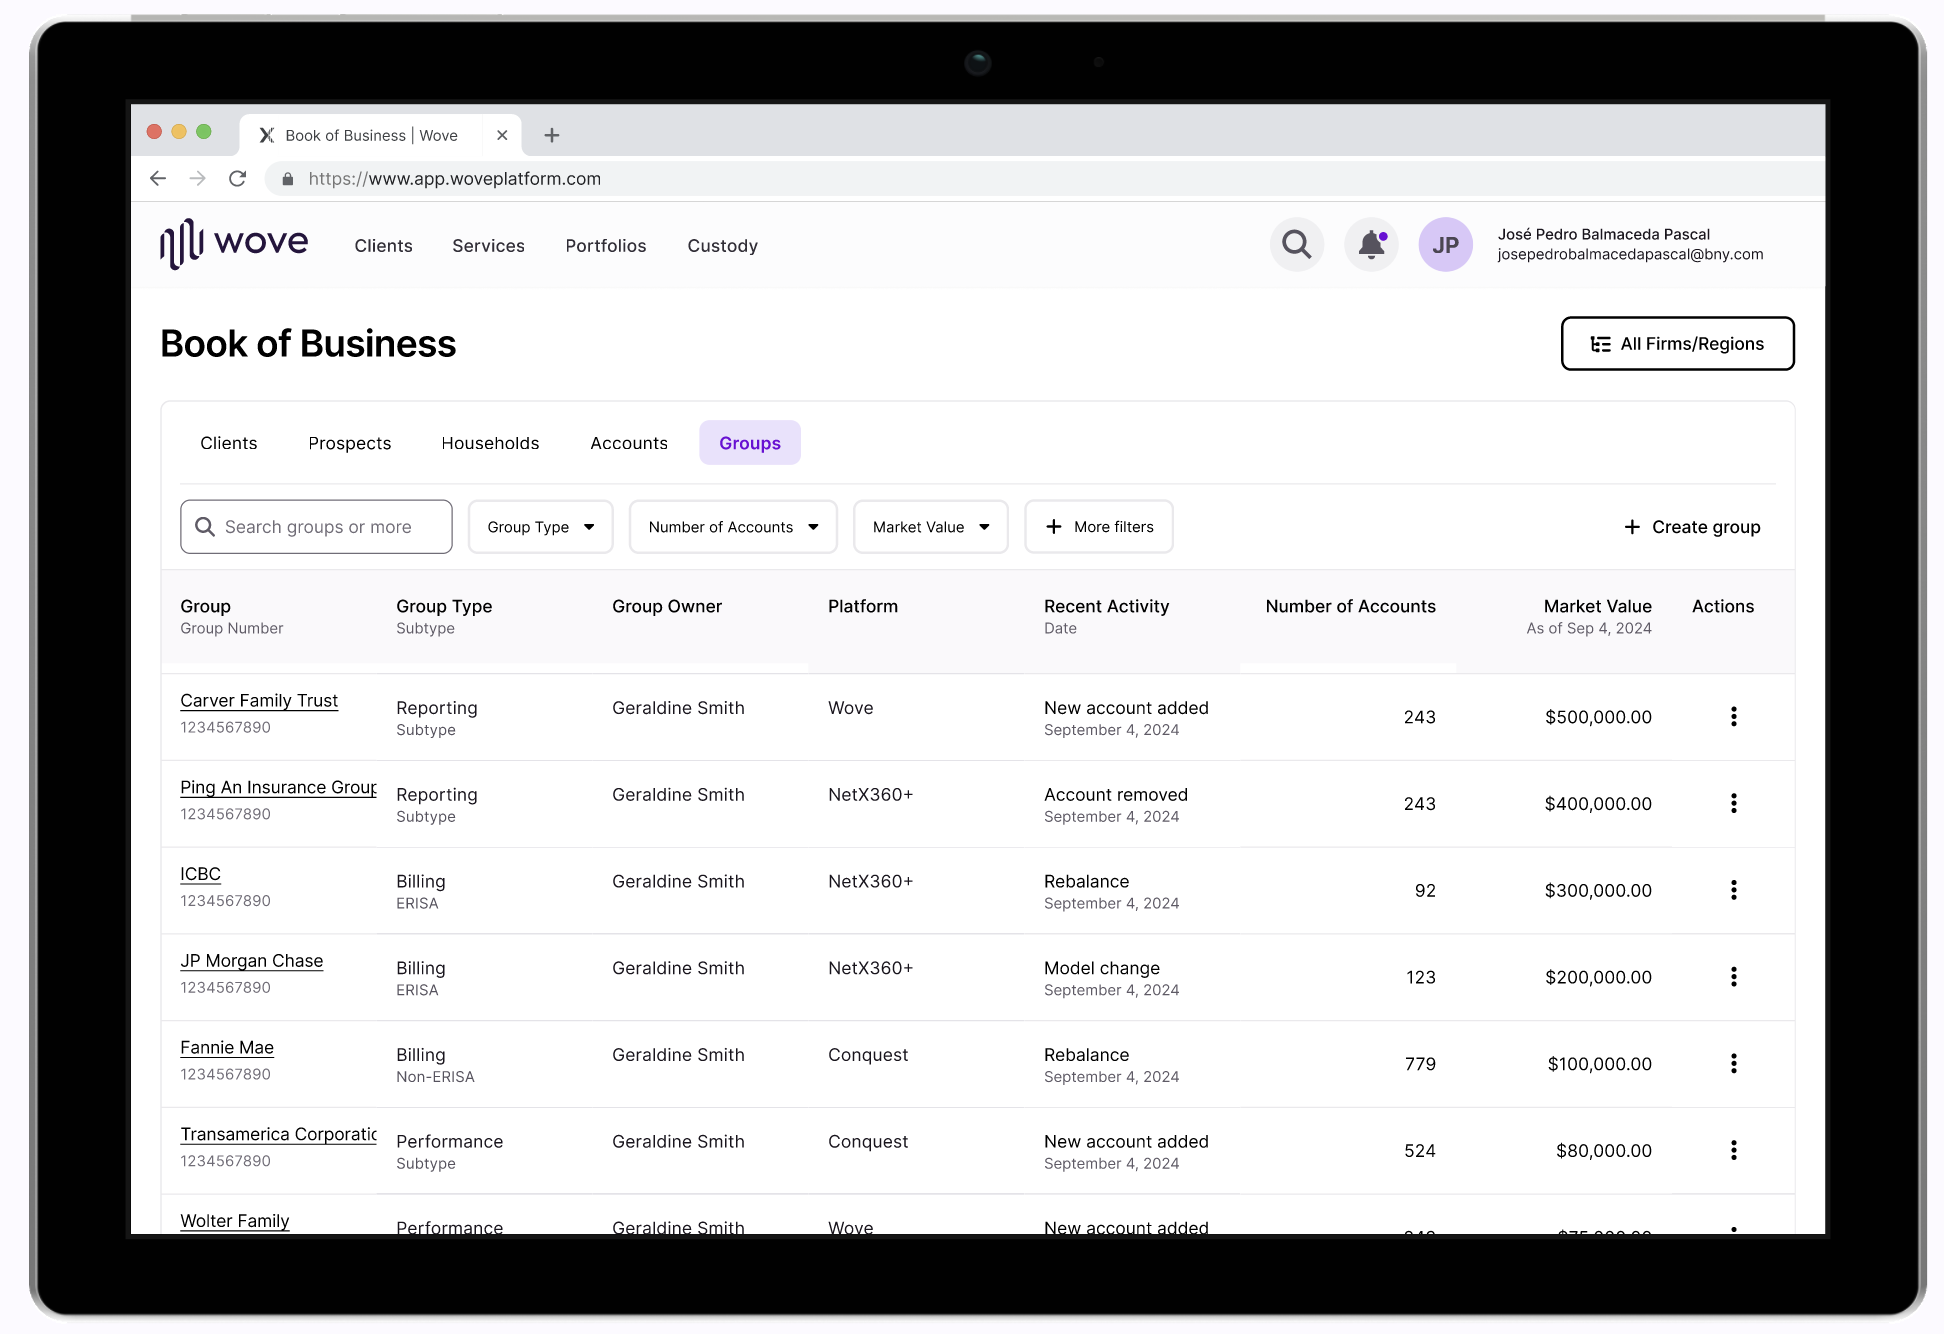The image size is (1944, 1334).
Task: Reload the browser page
Action: (x=237, y=179)
